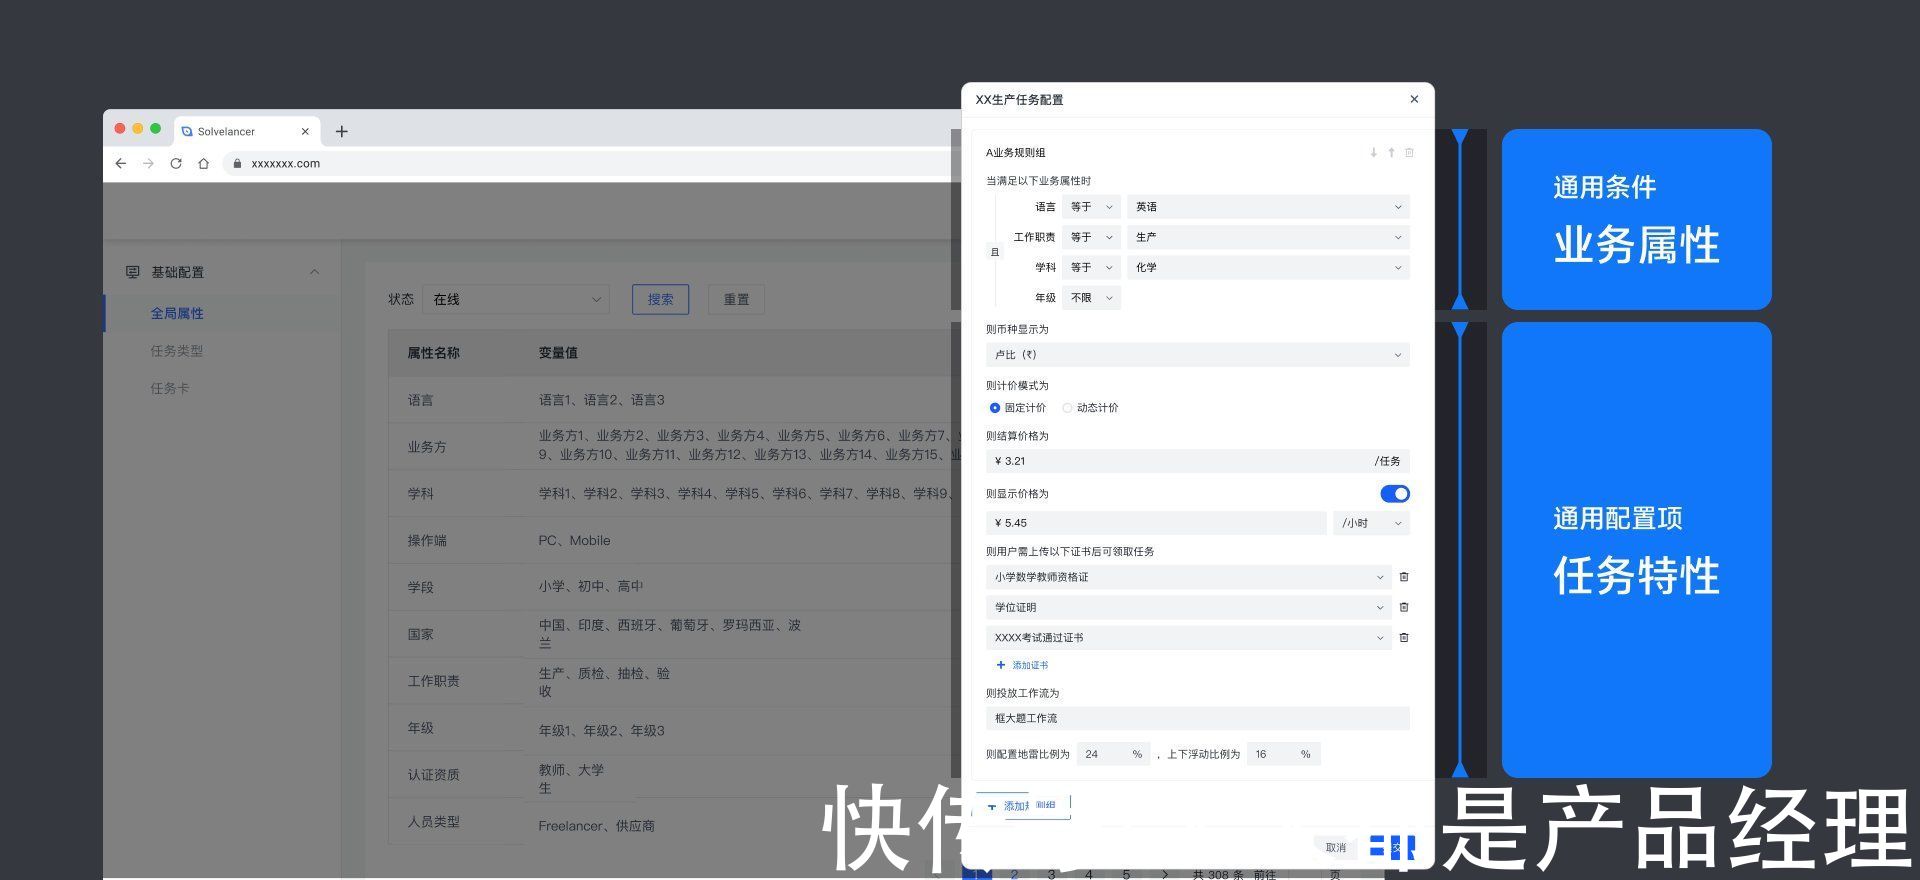
Task: Click the 地雷比例 24% input
Action: pos(1113,754)
